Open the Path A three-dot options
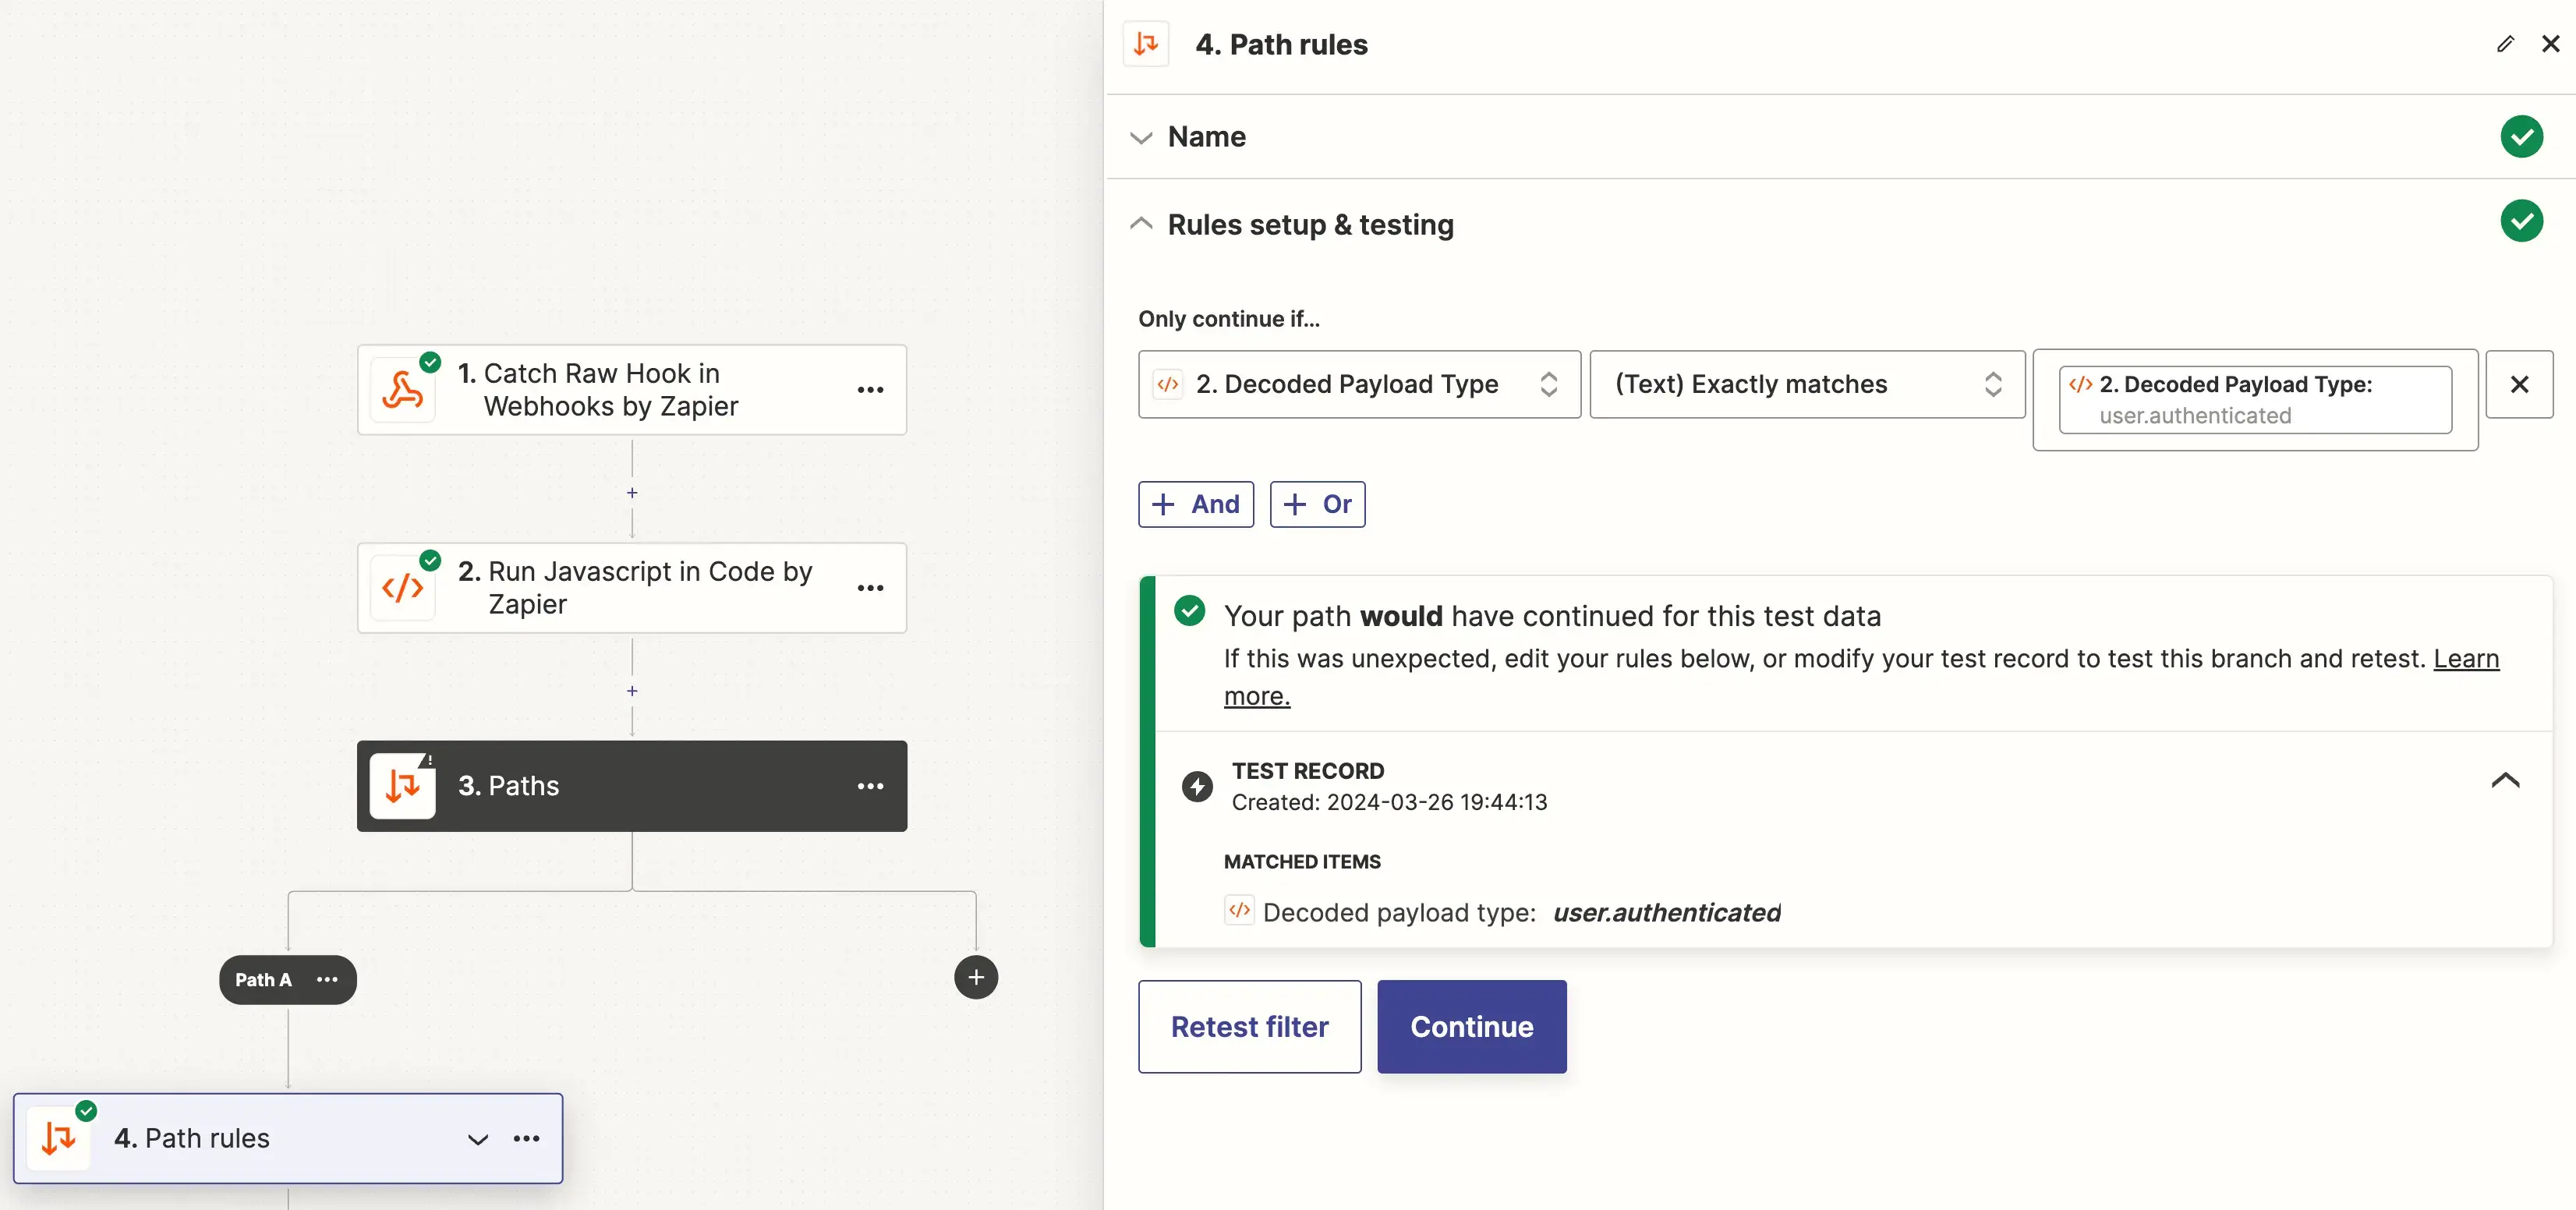Viewport: 2576px width, 1210px height. (x=327, y=979)
